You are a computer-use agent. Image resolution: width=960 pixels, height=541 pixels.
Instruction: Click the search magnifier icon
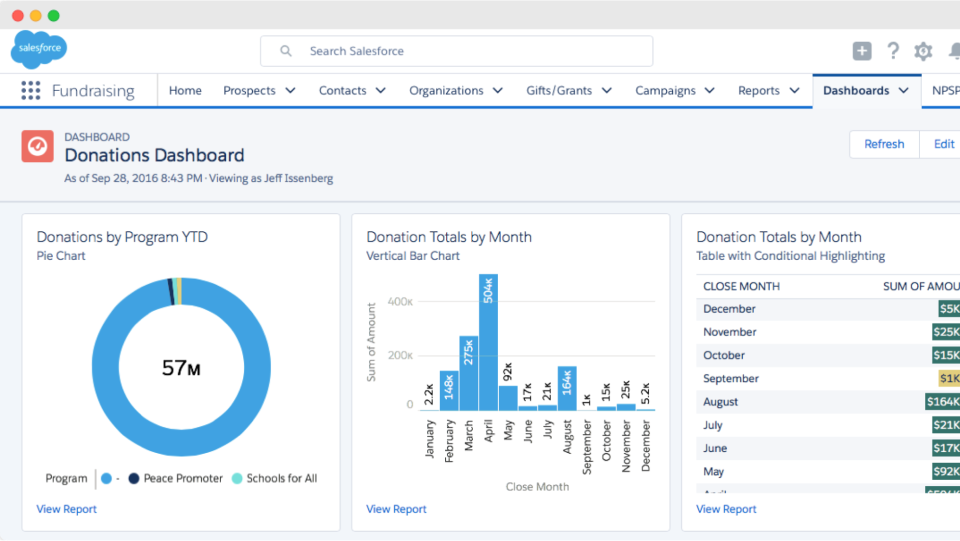[x=286, y=51]
